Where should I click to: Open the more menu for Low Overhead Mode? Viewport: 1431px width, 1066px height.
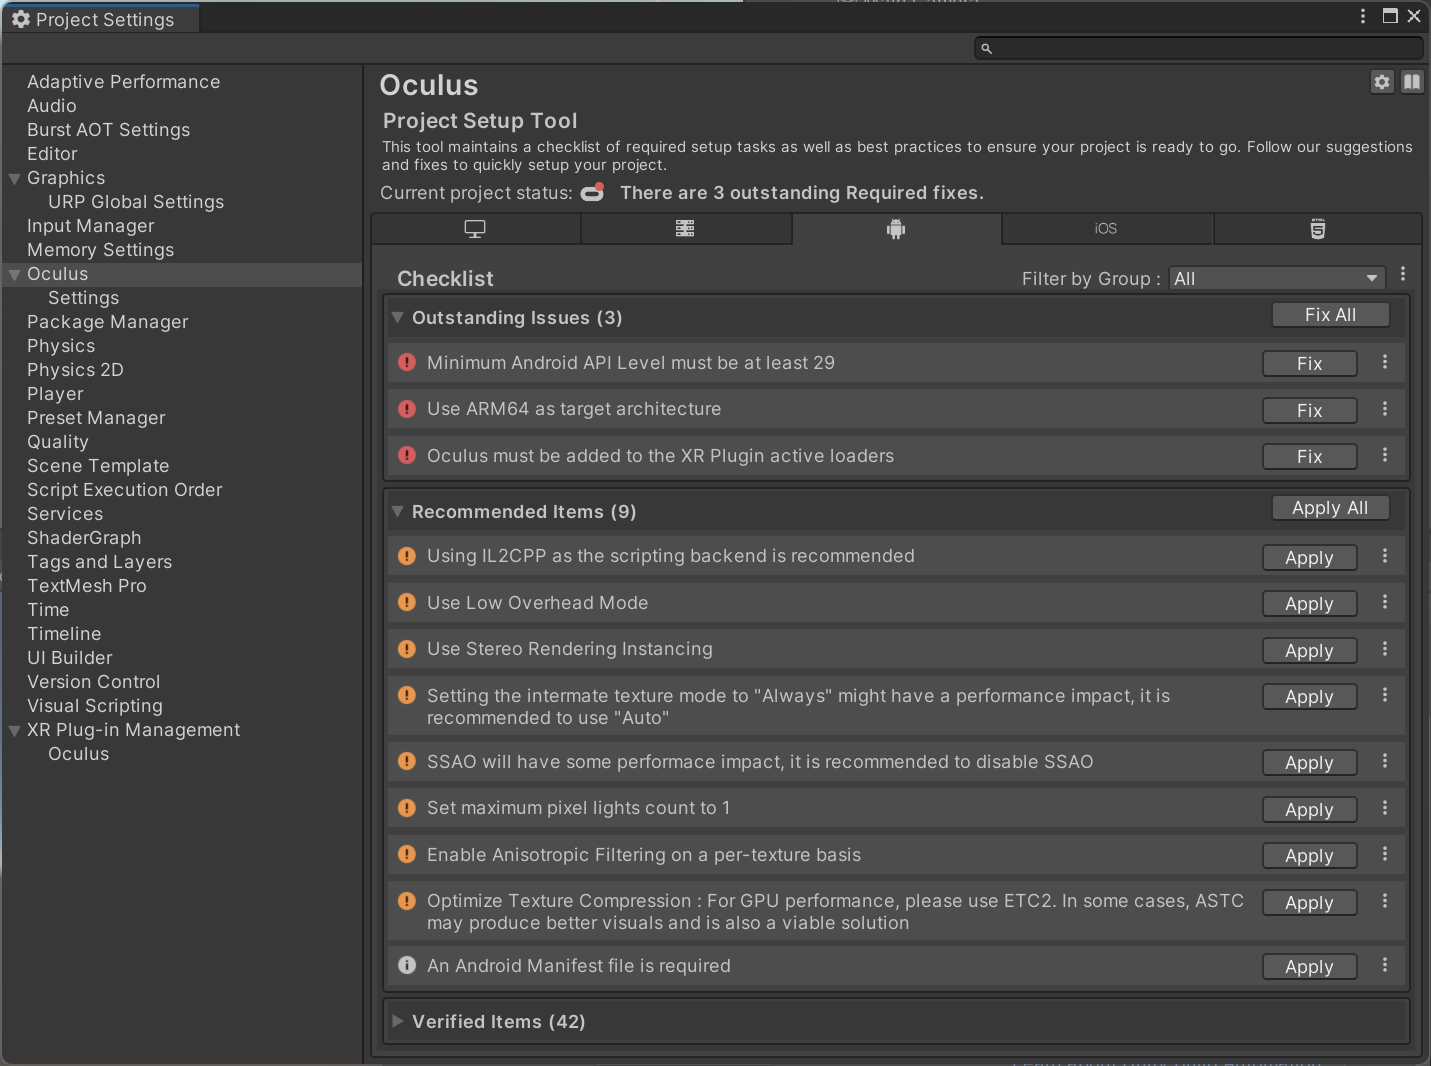point(1385,602)
